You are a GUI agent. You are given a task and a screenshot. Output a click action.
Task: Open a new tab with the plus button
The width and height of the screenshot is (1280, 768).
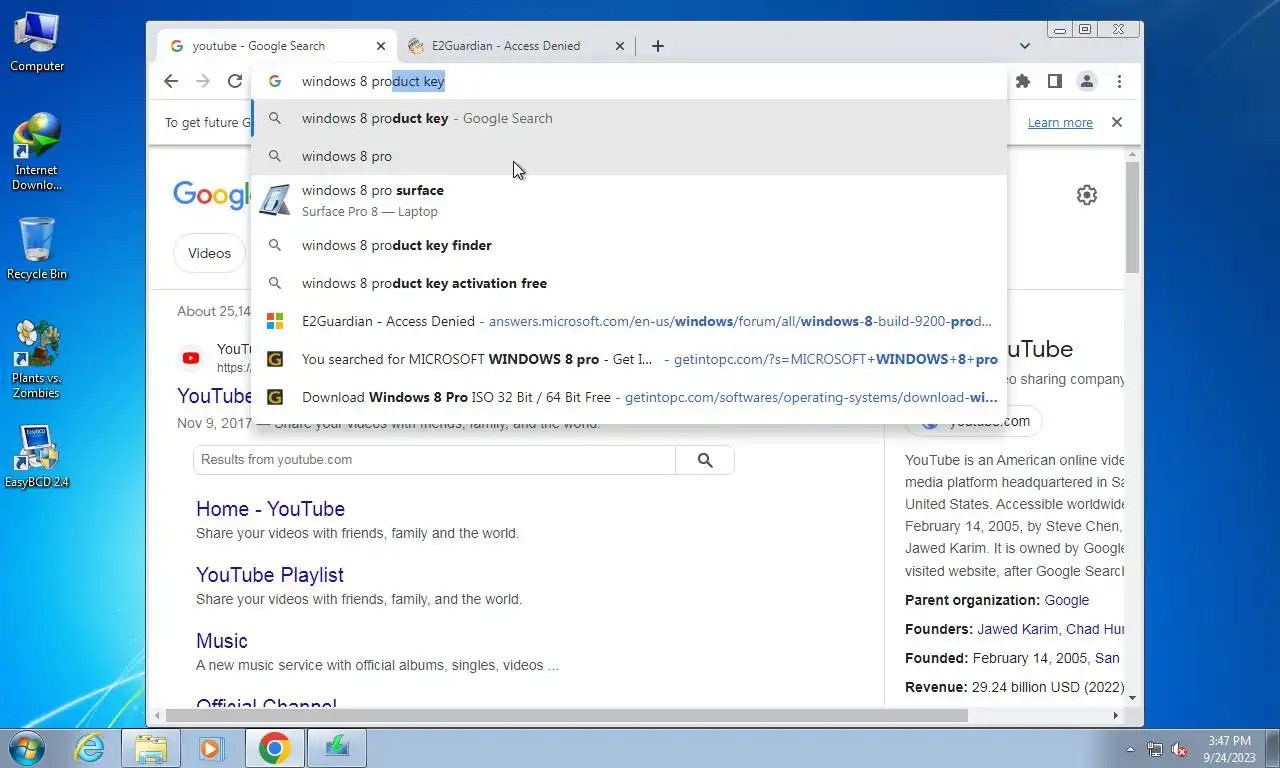pos(657,46)
